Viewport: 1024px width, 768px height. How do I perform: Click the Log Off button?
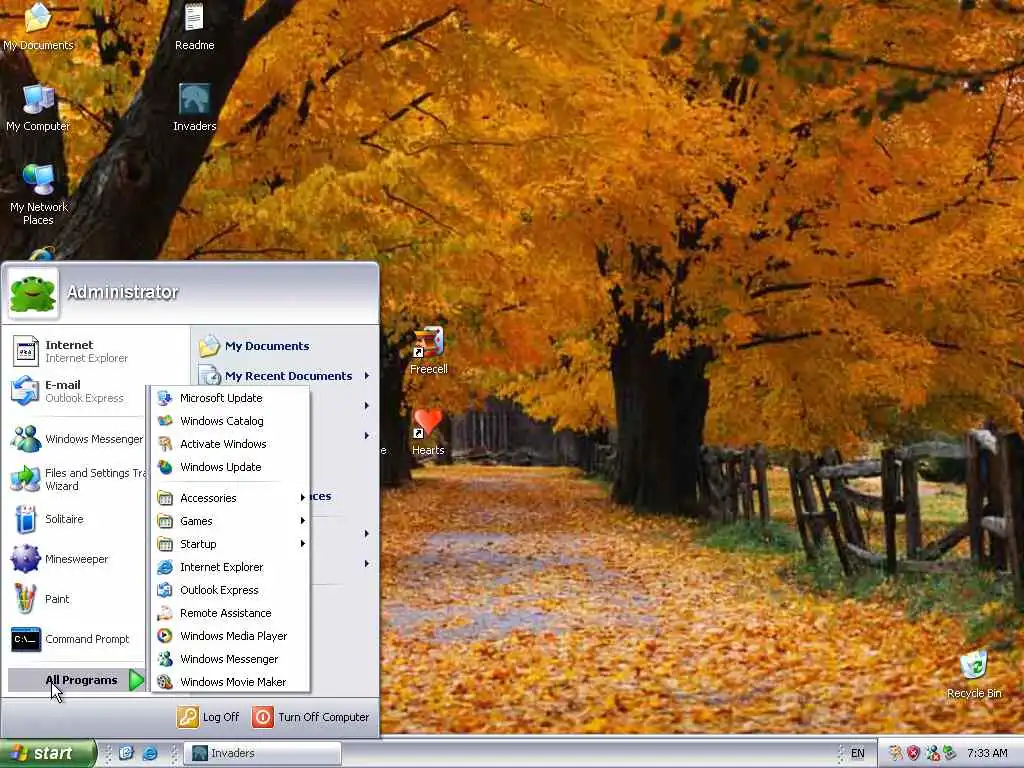(208, 717)
